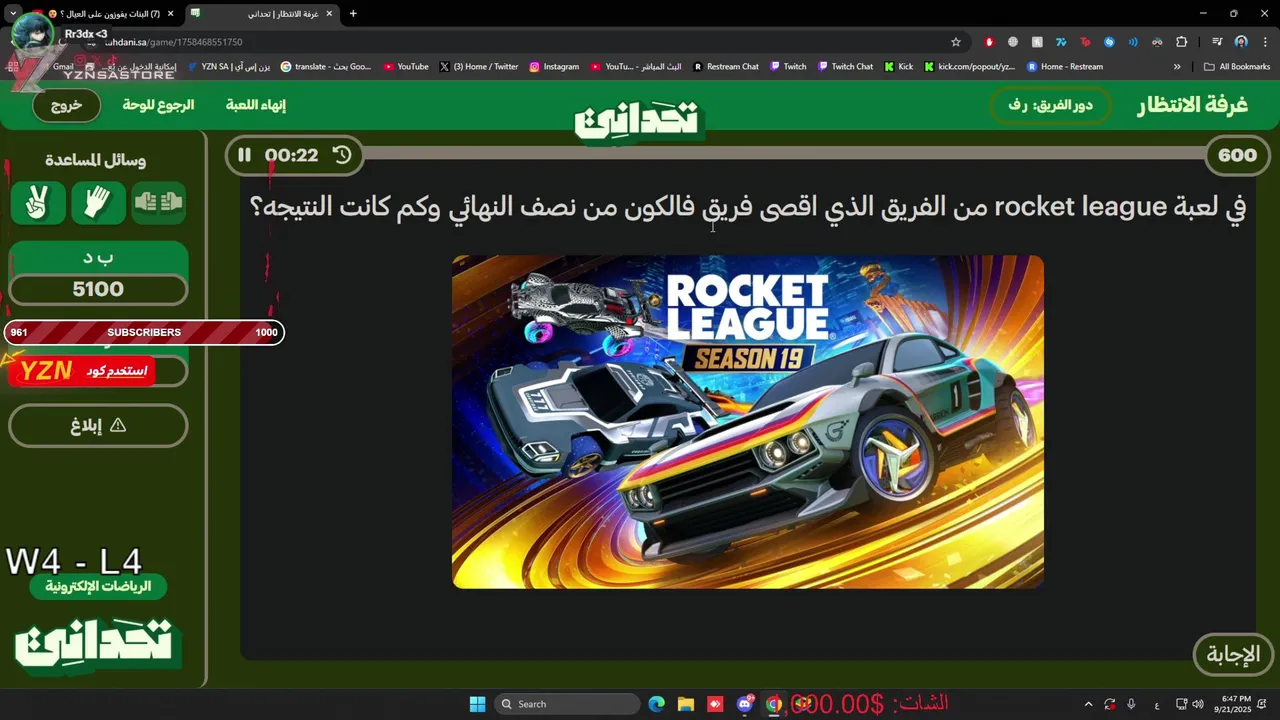
Task: Switch to the غرفة الانتظار | تحداني tab
Action: [263, 14]
